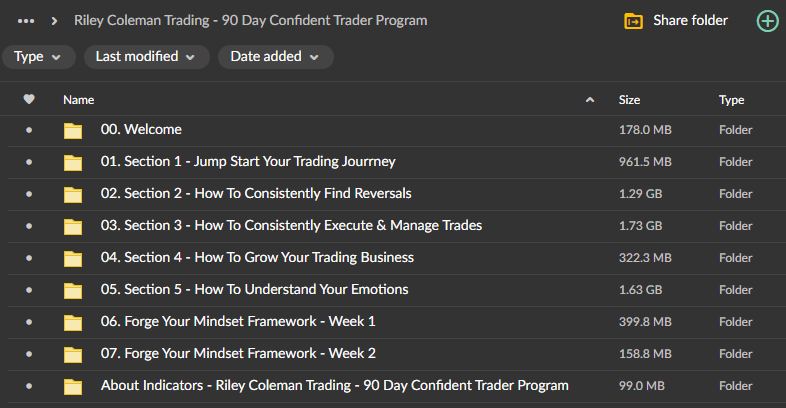This screenshot has height=408, width=786.
Task: Click the folder icon for Section 2 row
Action: coord(73,194)
